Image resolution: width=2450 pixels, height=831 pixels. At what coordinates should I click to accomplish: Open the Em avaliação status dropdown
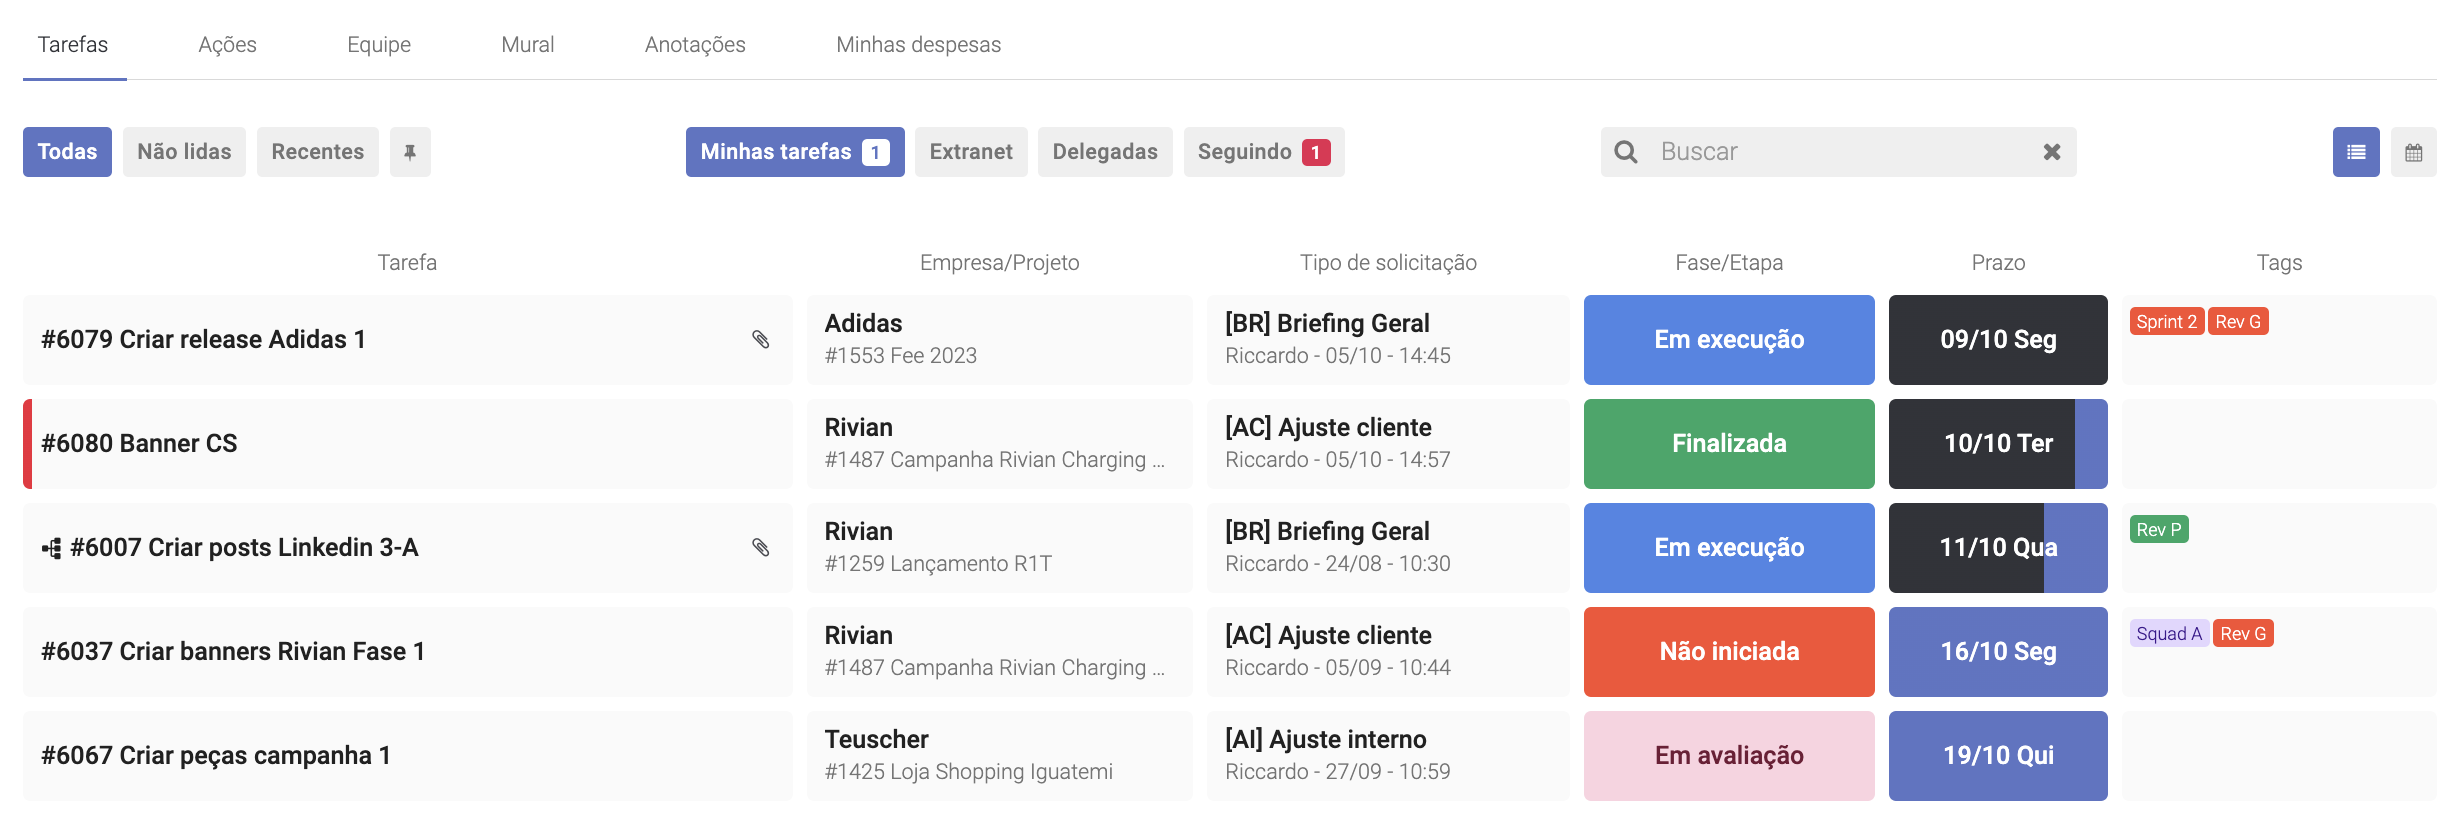point(1728,756)
